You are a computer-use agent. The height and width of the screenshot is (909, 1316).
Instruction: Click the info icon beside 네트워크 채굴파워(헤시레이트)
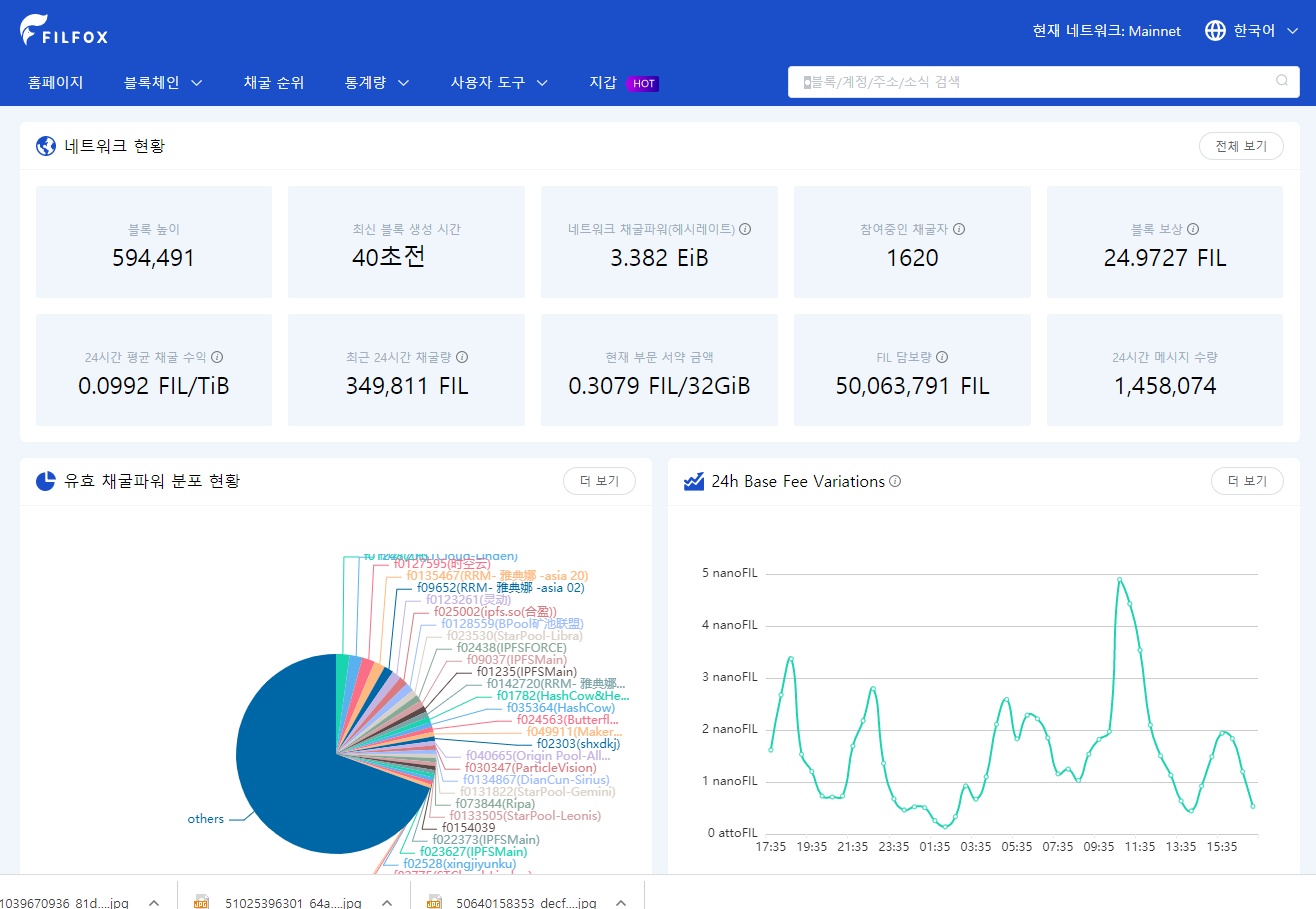(x=745, y=229)
